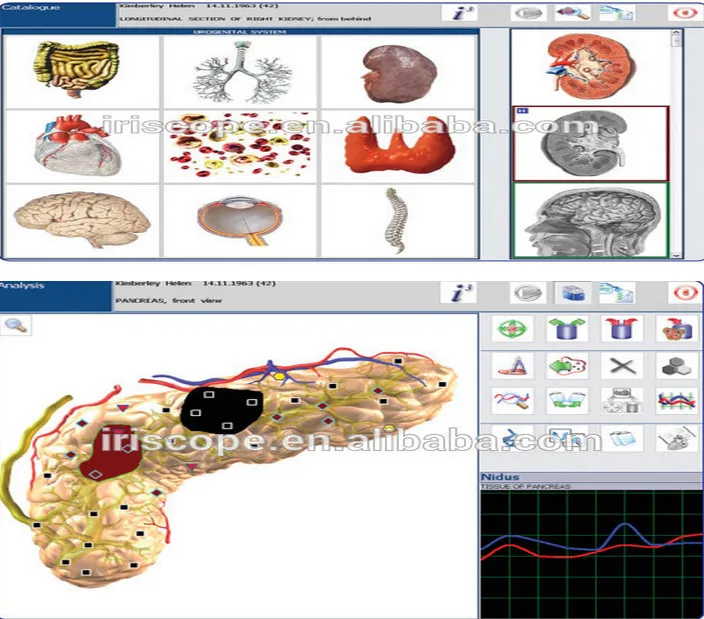Select the bronchial tree thumbnail
The width and height of the screenshot is (704, 619).
coord(241,71)
